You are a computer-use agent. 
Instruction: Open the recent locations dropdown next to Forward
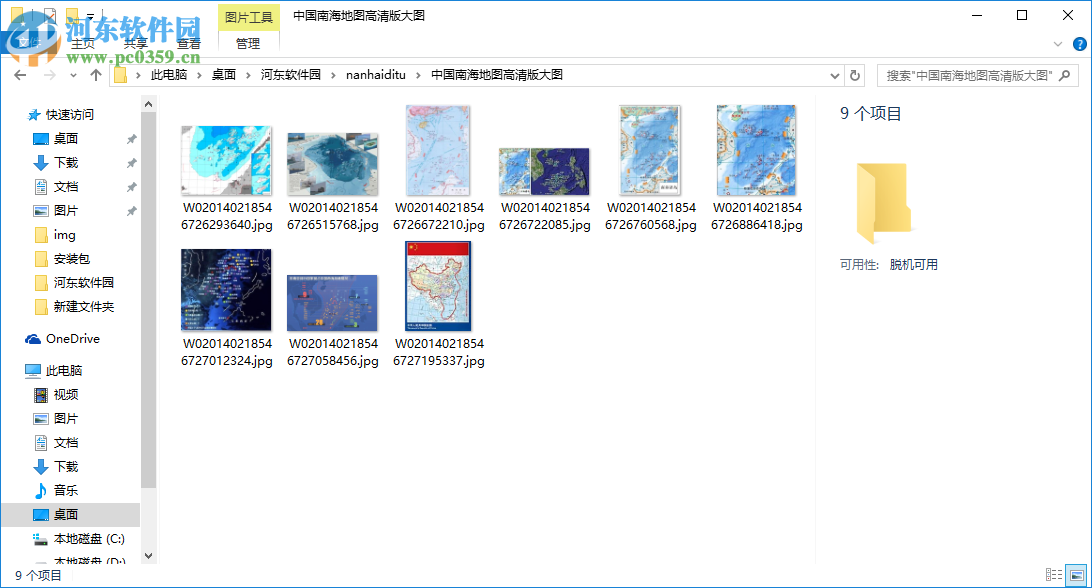[71, 75]
